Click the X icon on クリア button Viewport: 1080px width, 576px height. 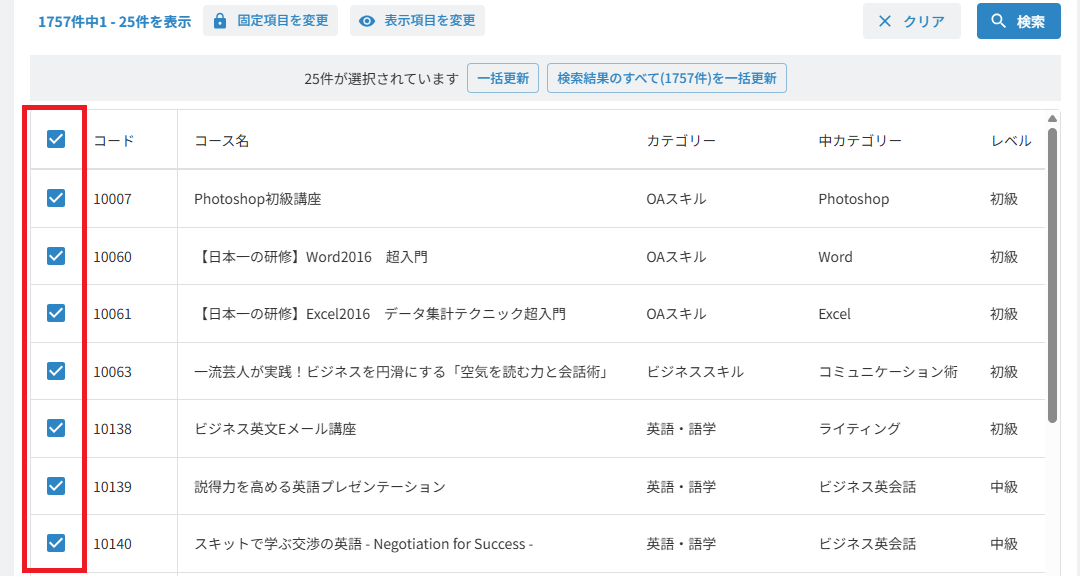pos(885,21)
